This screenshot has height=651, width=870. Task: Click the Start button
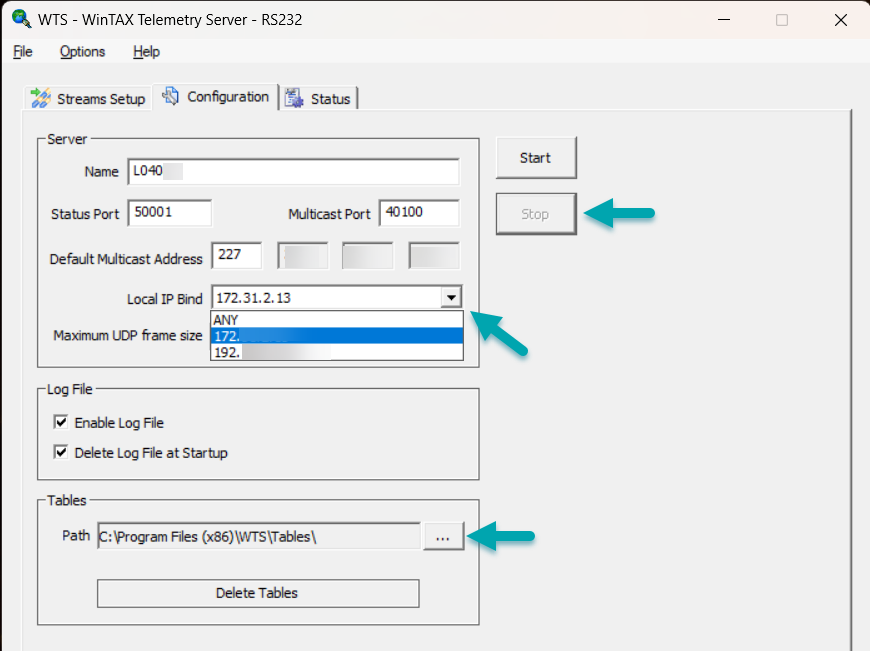536,158
